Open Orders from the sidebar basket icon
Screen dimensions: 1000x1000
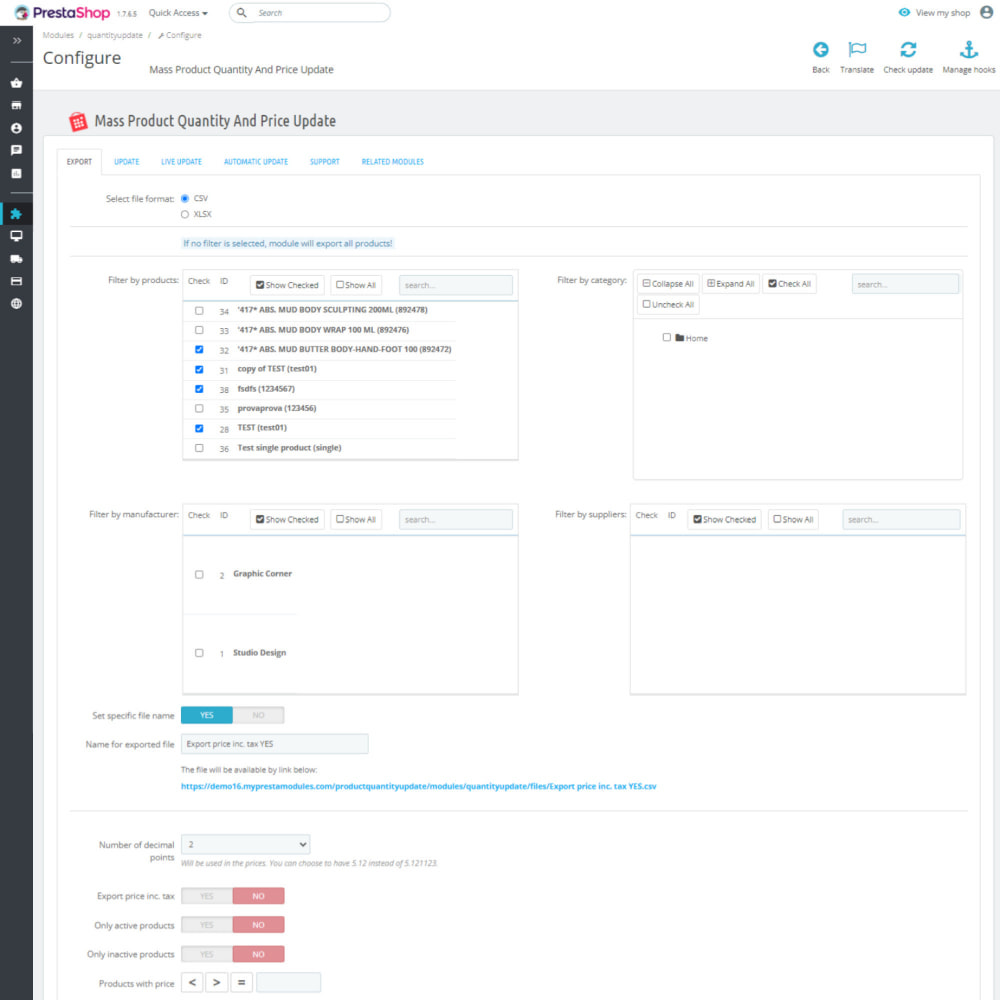pyautogui.click(x=16, y=83)
